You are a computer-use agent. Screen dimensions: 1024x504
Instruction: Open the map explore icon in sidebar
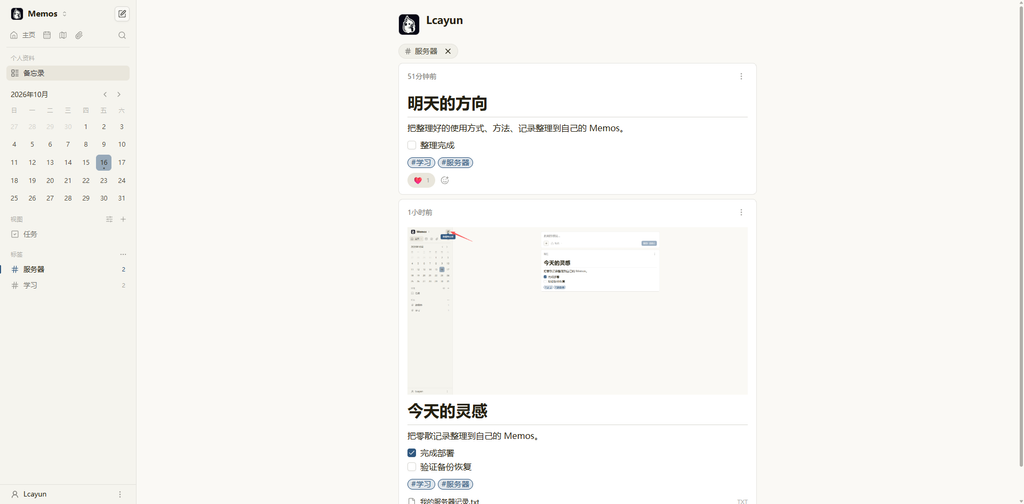point(63,35)
